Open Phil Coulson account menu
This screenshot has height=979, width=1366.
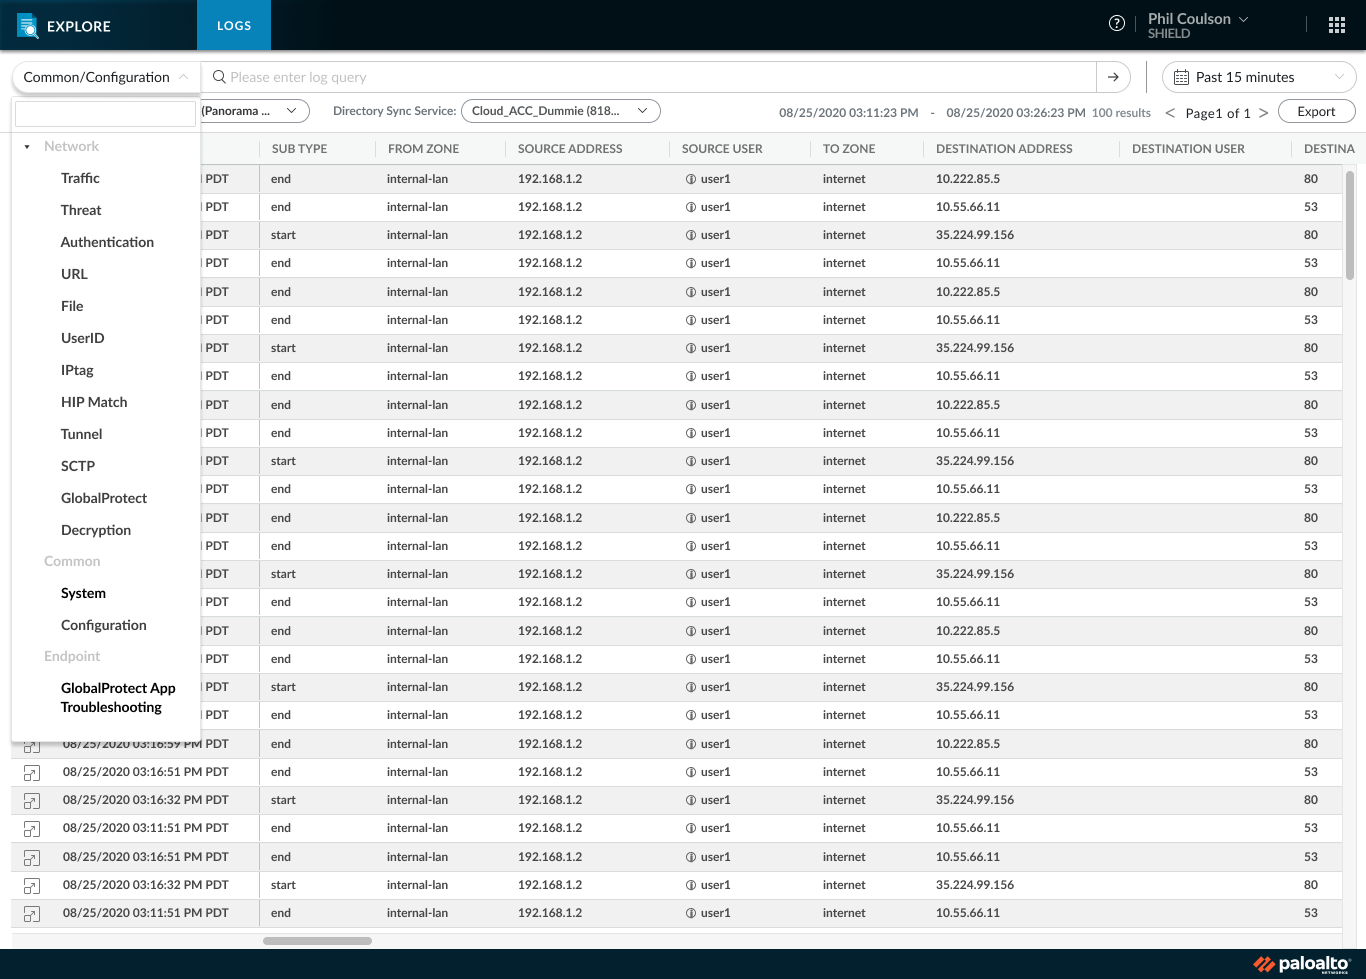click(1198, 25)
